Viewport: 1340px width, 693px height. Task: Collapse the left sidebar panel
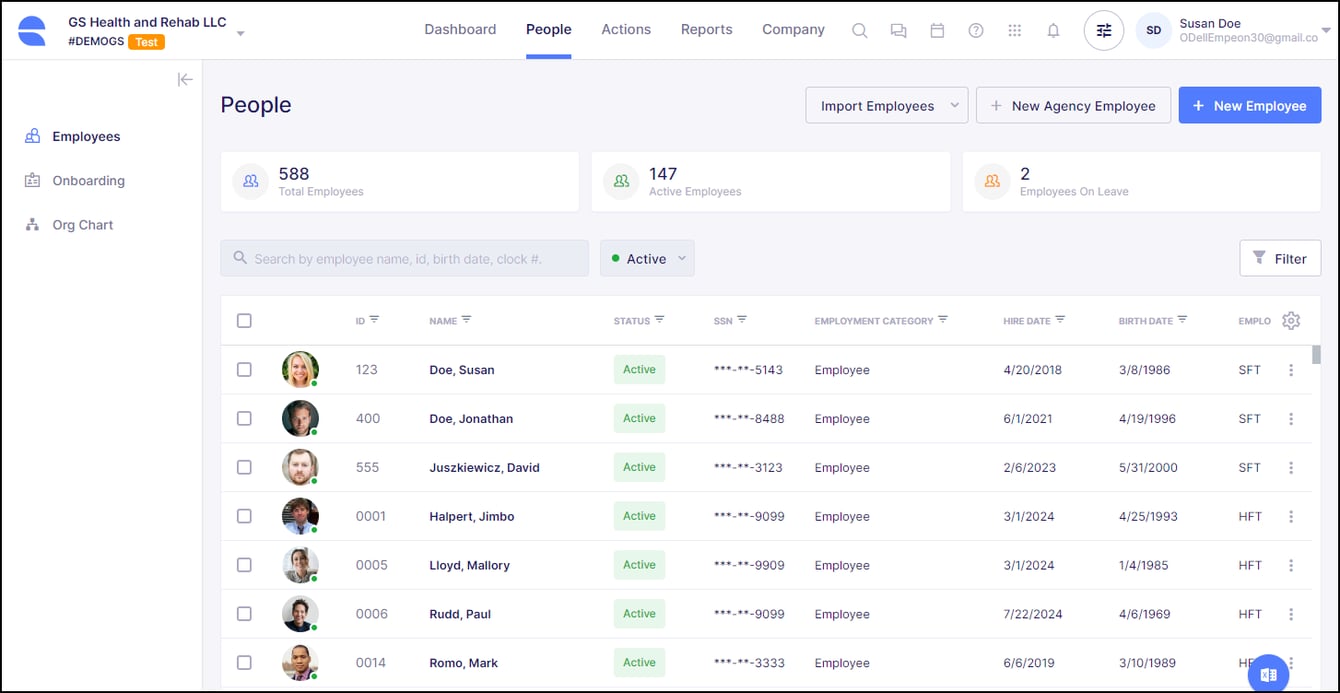tap(185, 80)
